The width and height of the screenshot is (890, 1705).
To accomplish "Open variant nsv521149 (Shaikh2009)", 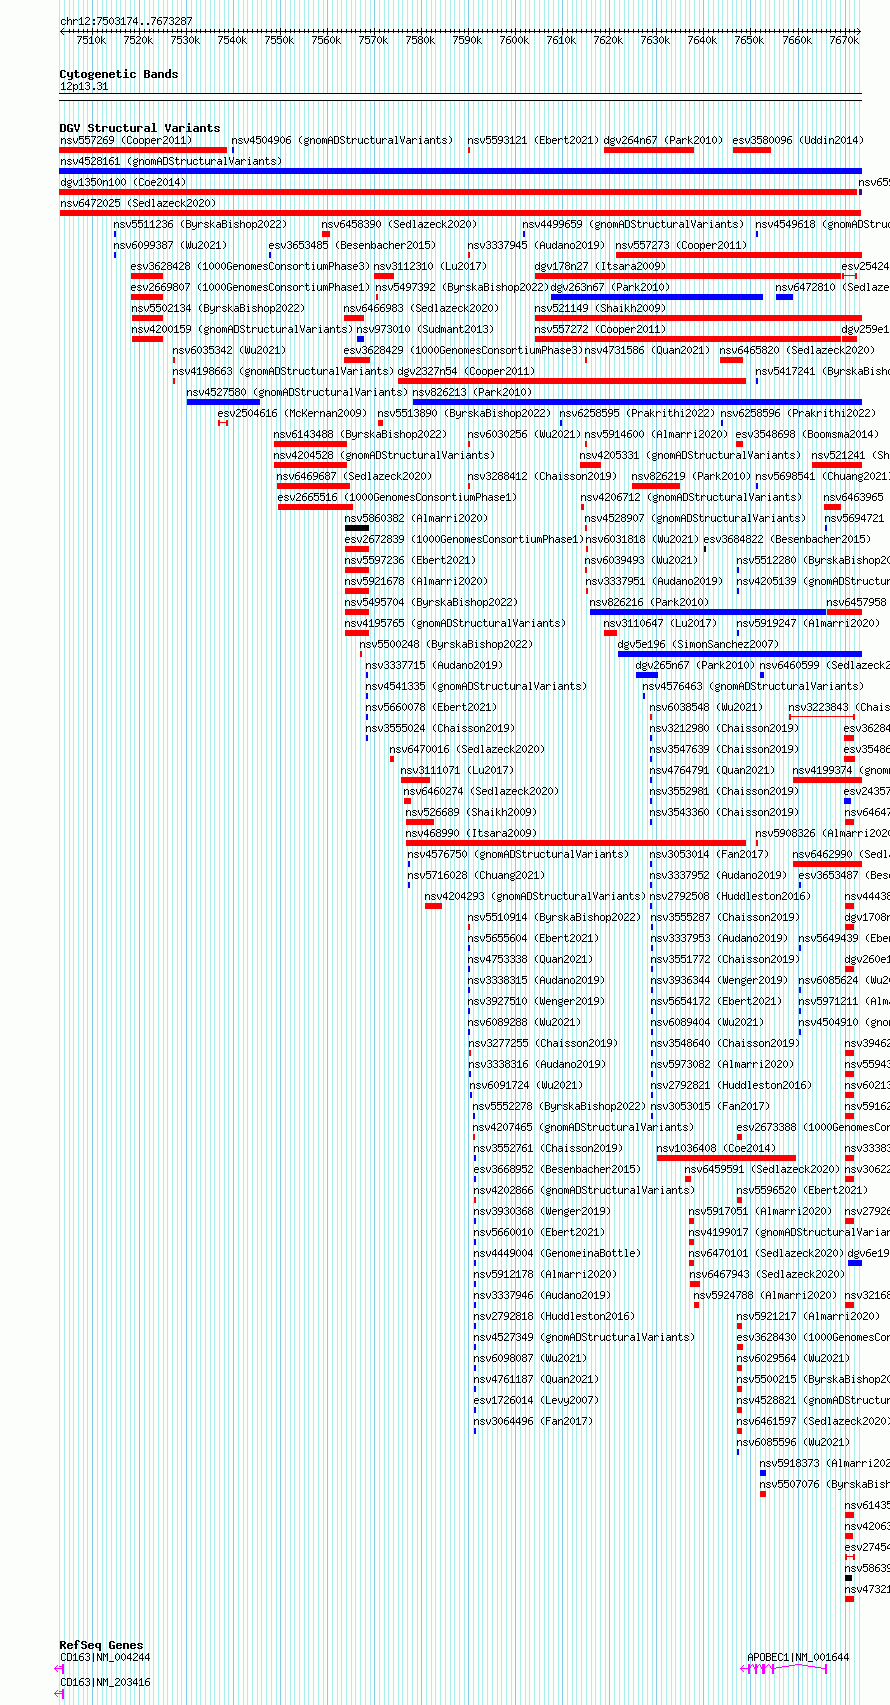I will point(600,308).
